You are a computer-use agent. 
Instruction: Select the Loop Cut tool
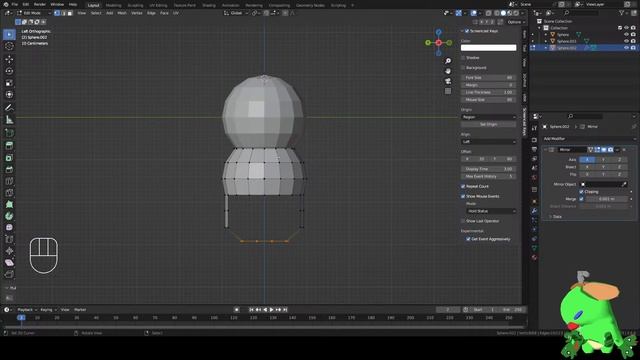click(9, 181)
